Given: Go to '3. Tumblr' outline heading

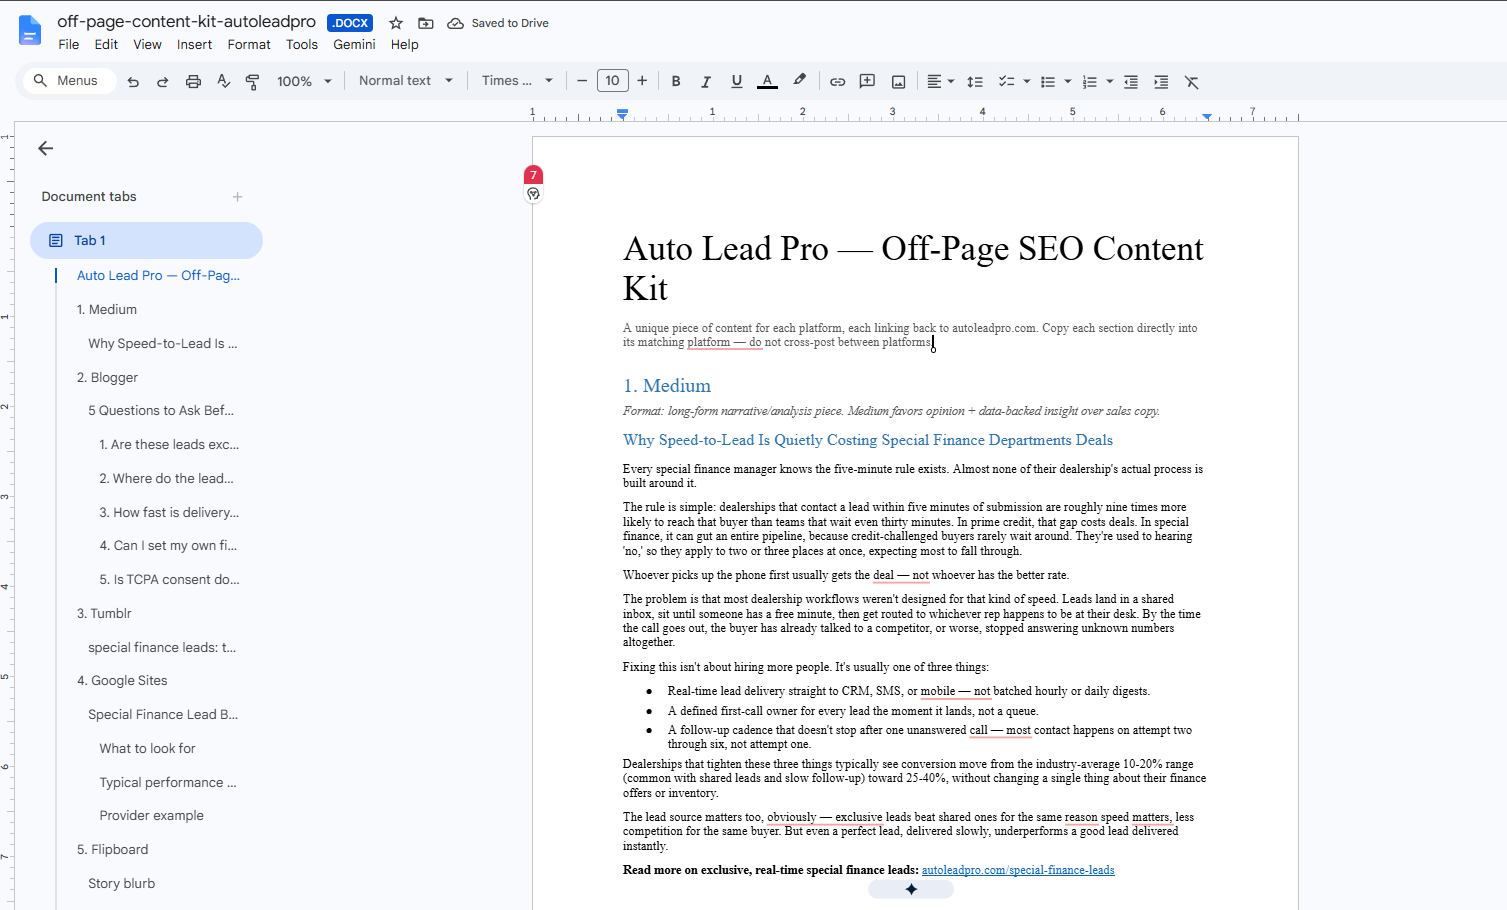Looking at the screenshot, I should tap(104, 613).
